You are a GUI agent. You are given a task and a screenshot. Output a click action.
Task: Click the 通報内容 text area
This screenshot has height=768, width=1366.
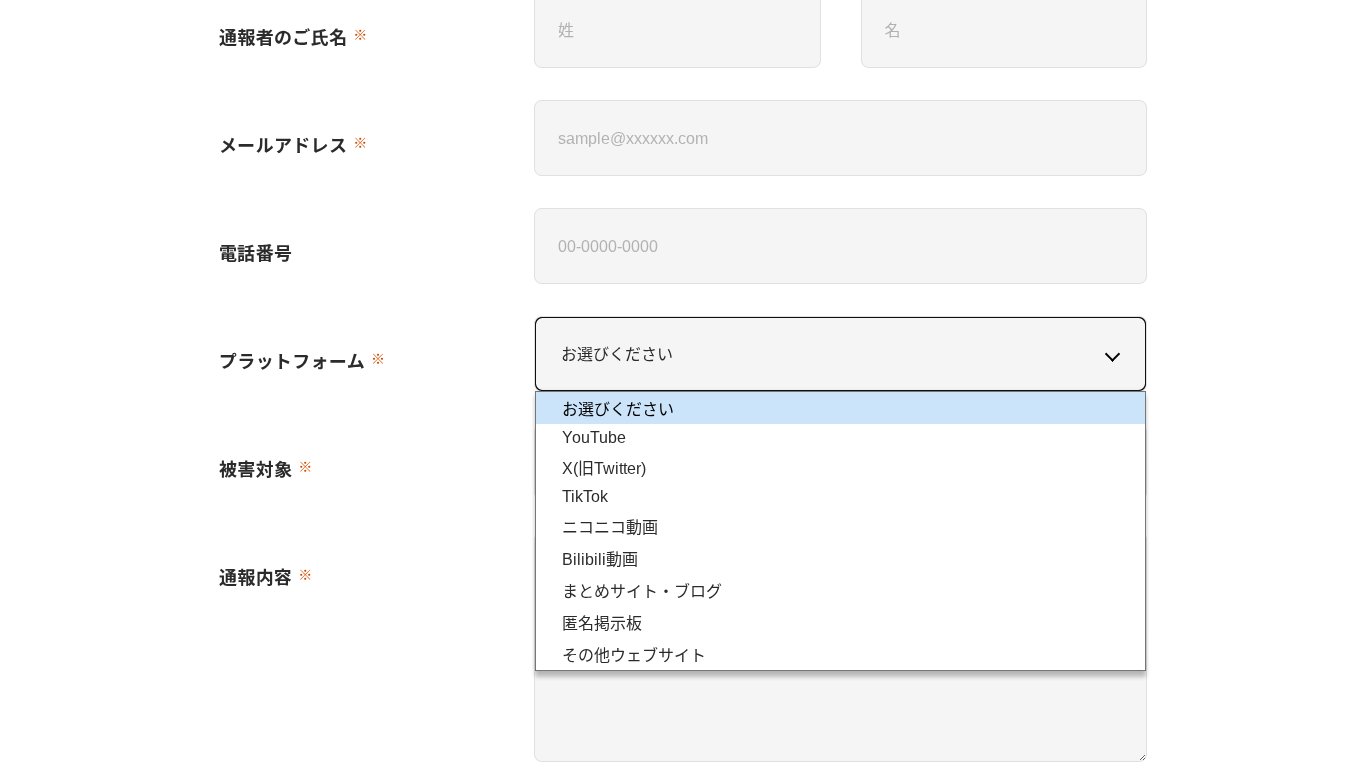tap(840, 715)
